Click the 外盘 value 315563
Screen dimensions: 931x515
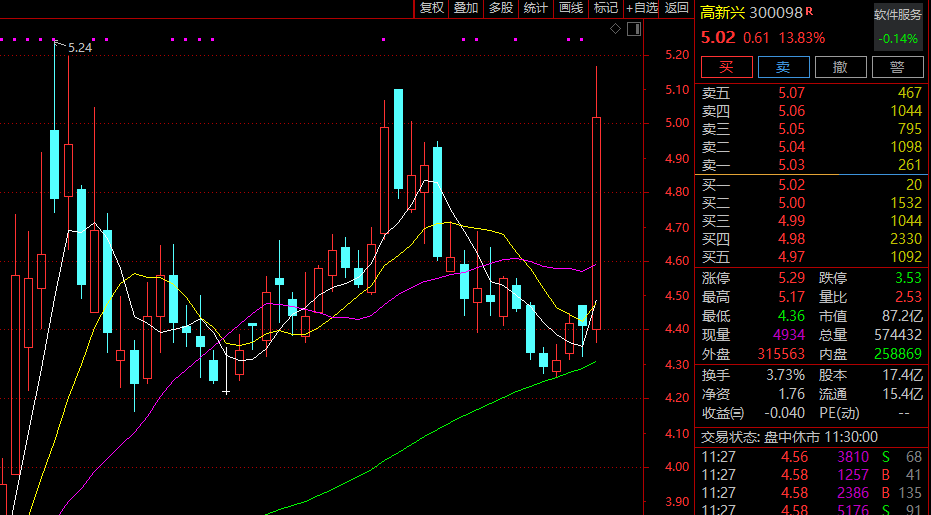tap(781, 354)
